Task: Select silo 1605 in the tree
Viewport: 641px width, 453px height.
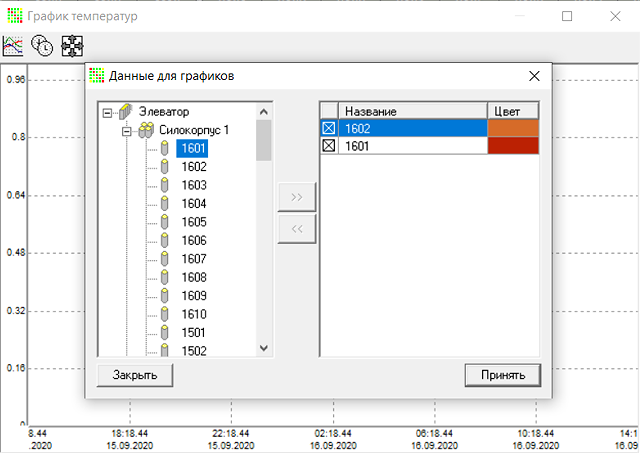Action: coord(194,222)
